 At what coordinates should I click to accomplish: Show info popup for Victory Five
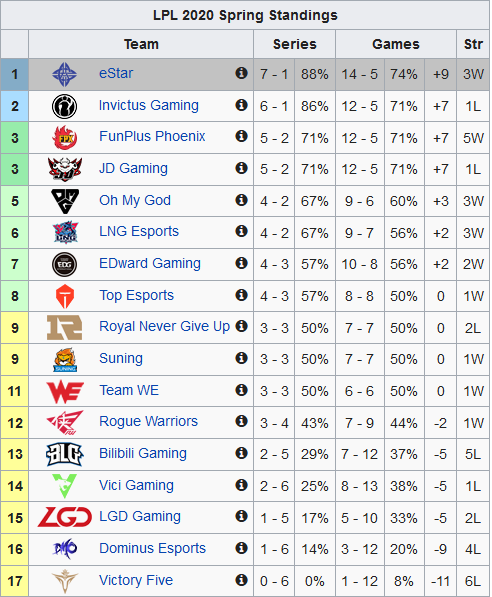click(x=241, y=580)
